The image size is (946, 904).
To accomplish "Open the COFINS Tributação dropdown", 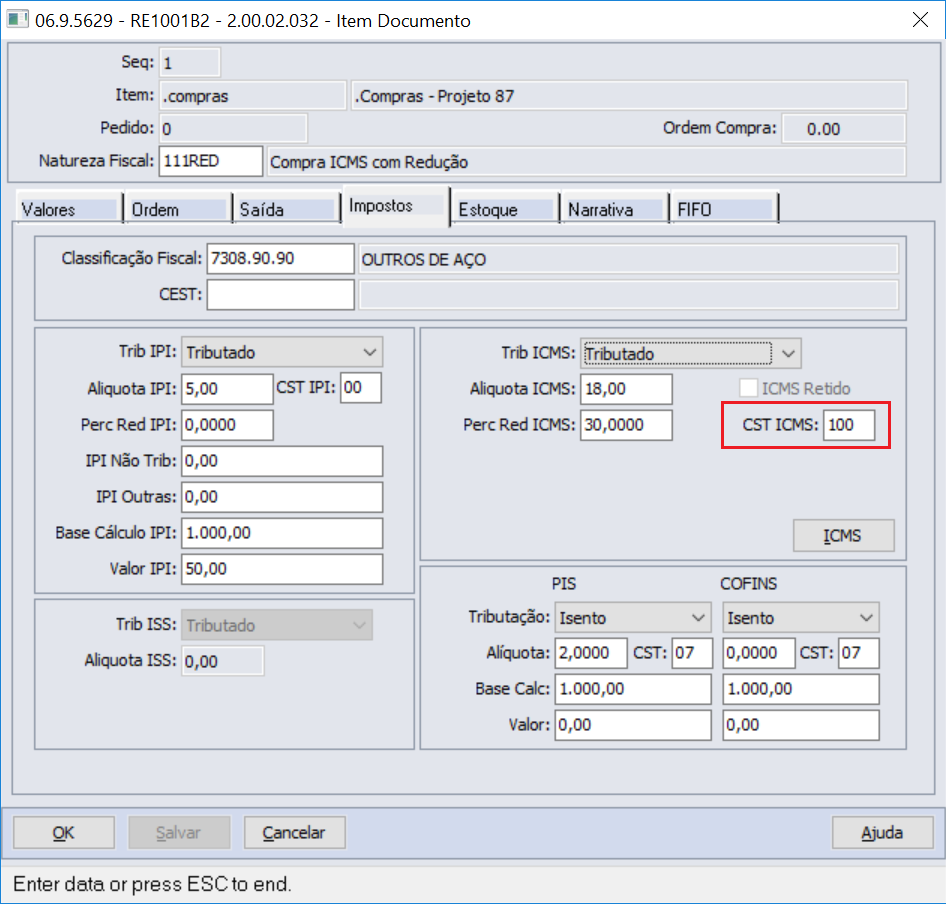I will point(801,618).
